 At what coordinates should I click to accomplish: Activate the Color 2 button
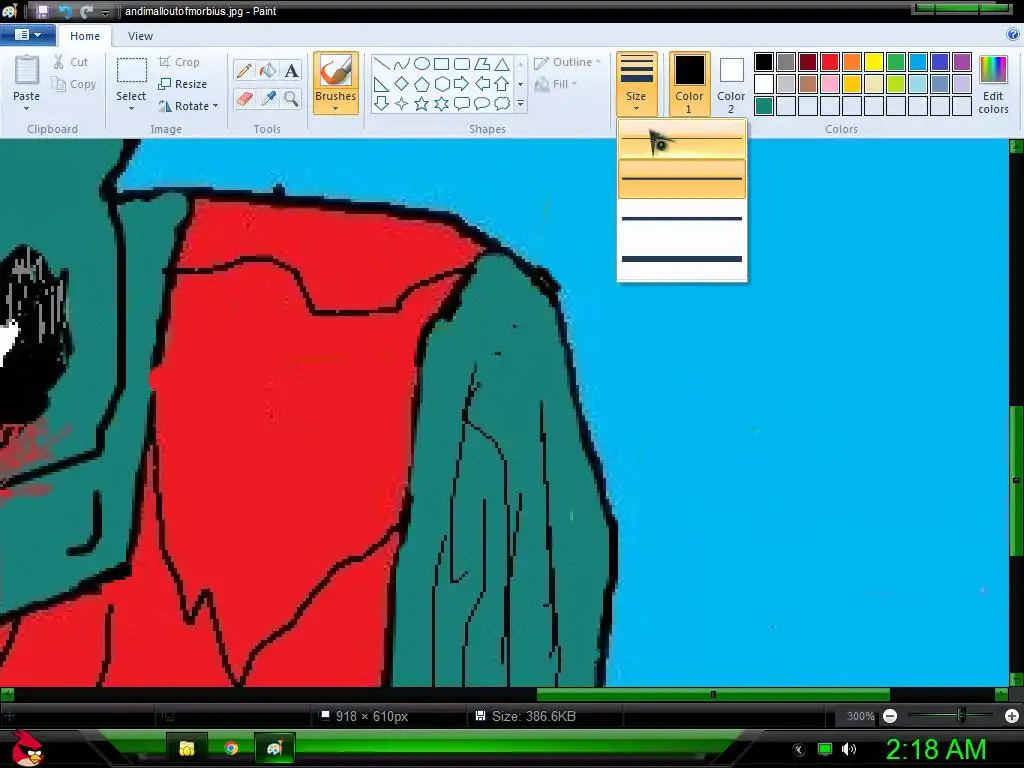(731, 84)
